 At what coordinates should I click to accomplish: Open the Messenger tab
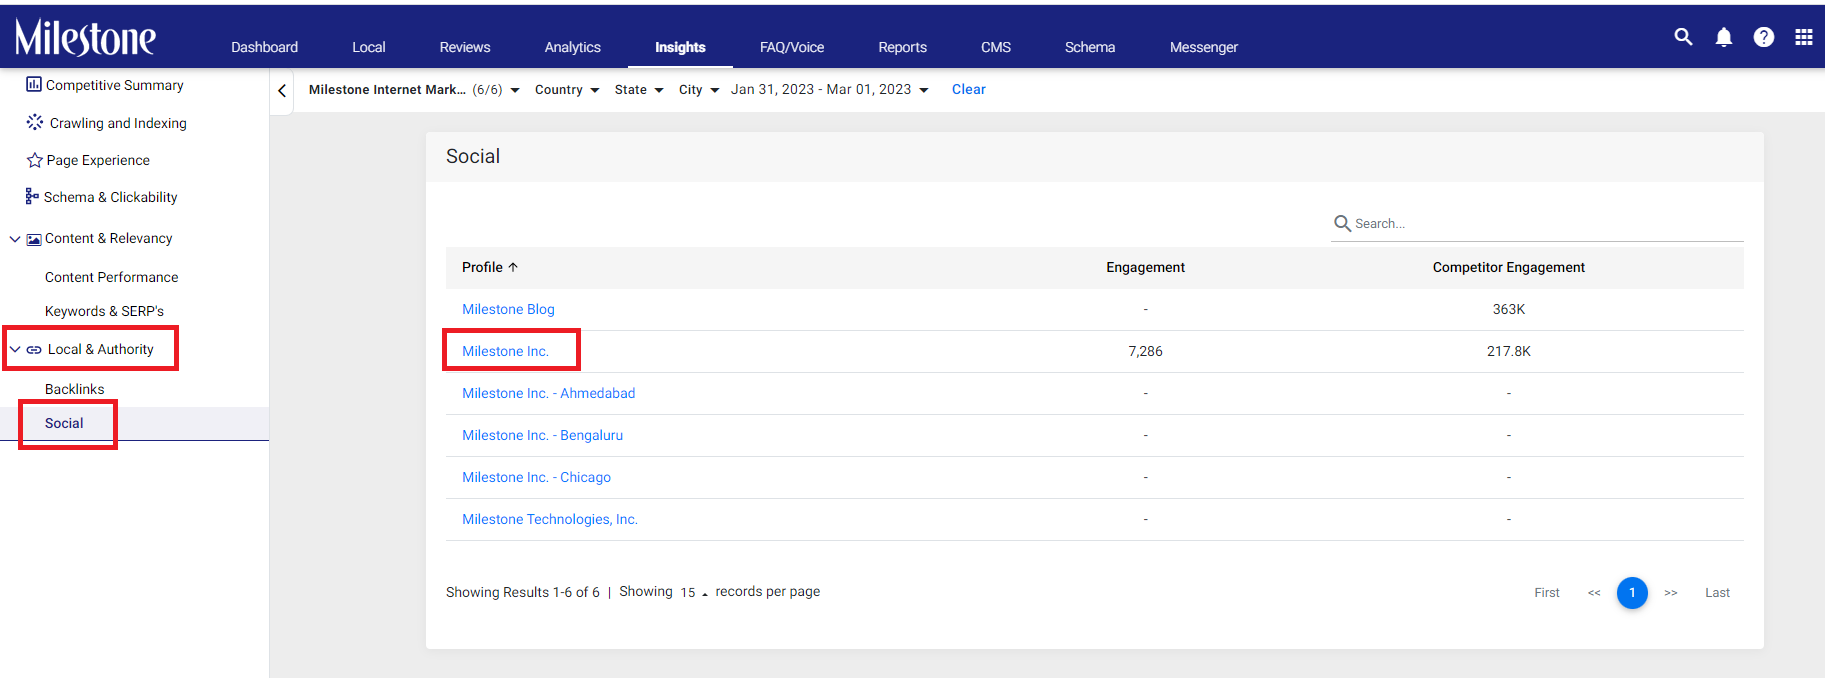tap(1204, 47)
